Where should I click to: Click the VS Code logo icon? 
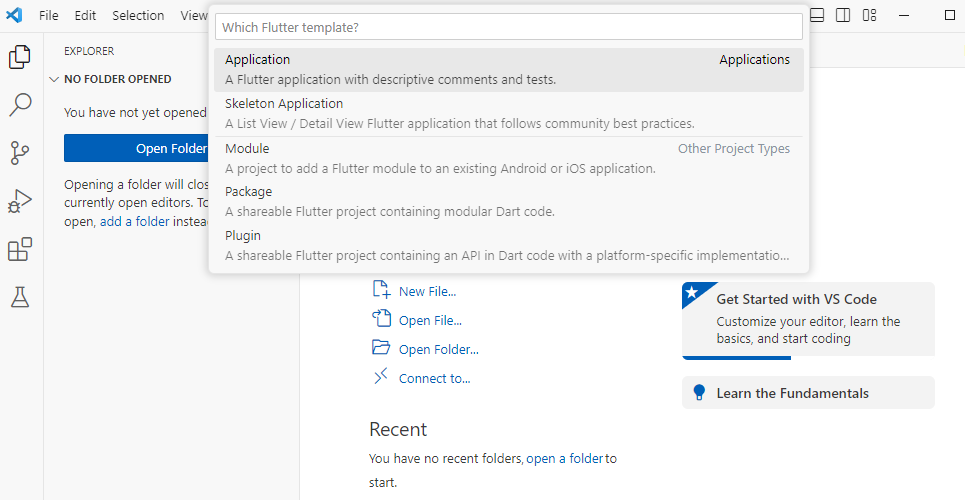pyautogui.click(x=14, y=15)
